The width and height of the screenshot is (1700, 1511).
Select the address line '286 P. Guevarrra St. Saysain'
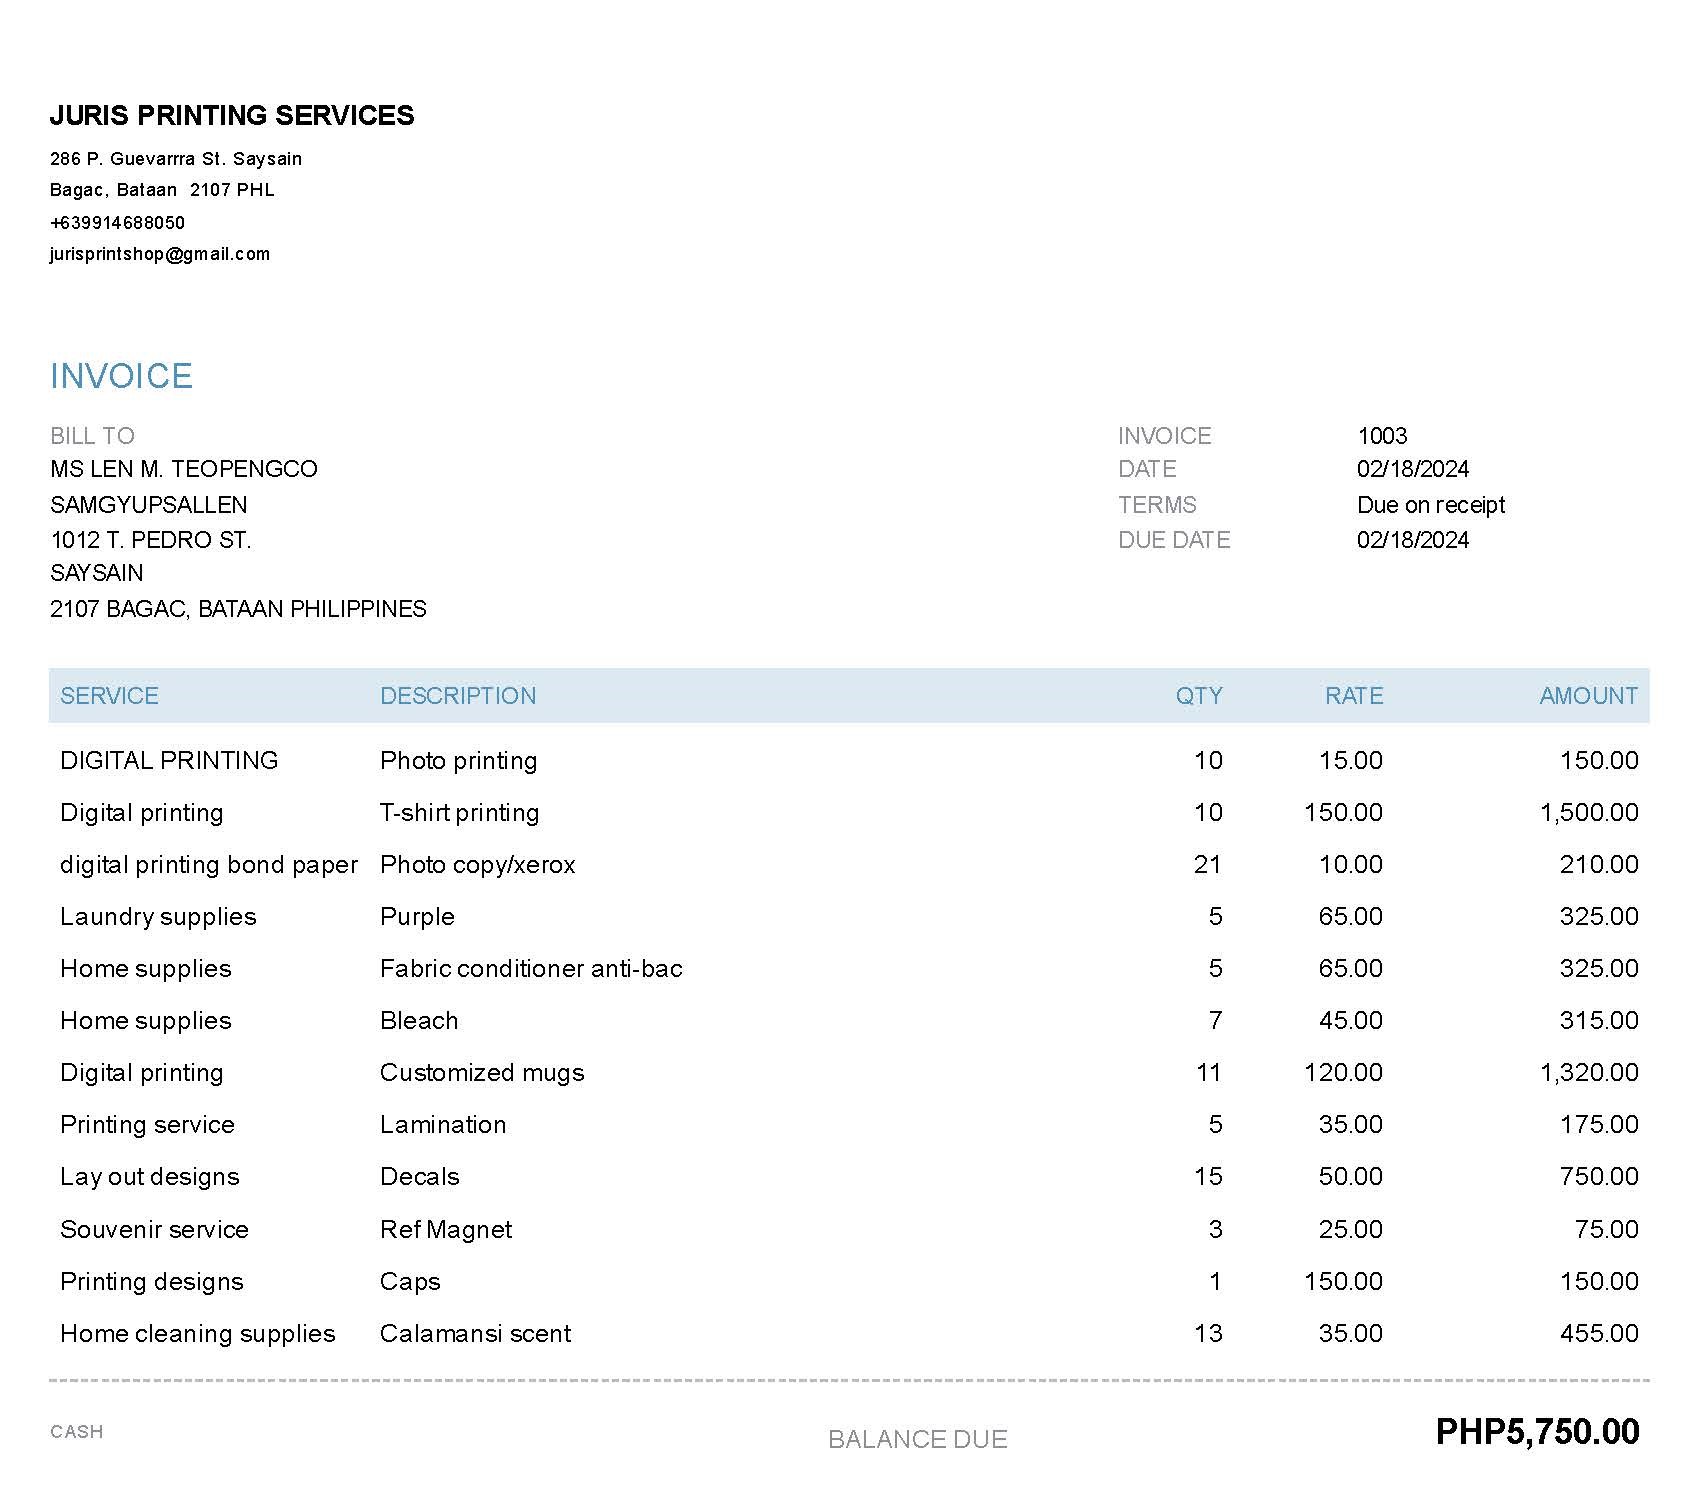176,159
